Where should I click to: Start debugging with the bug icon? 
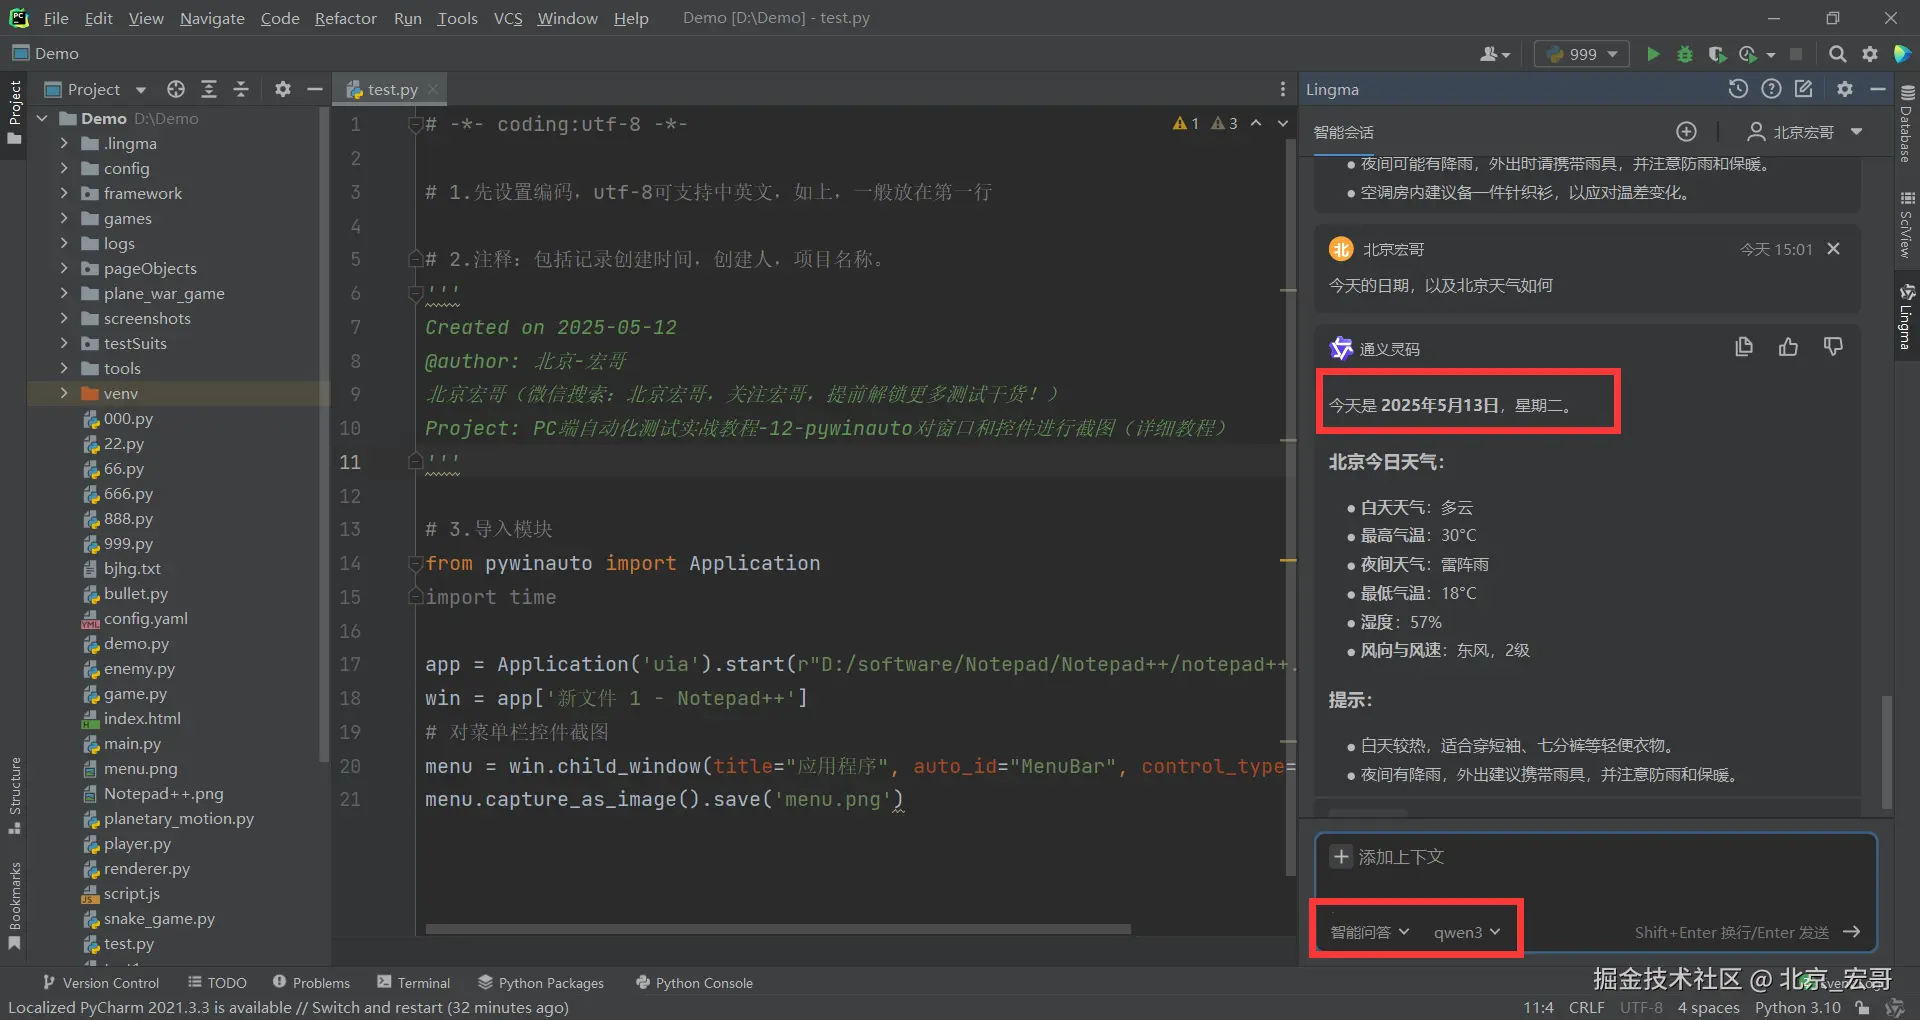[x=1685, y=54]
